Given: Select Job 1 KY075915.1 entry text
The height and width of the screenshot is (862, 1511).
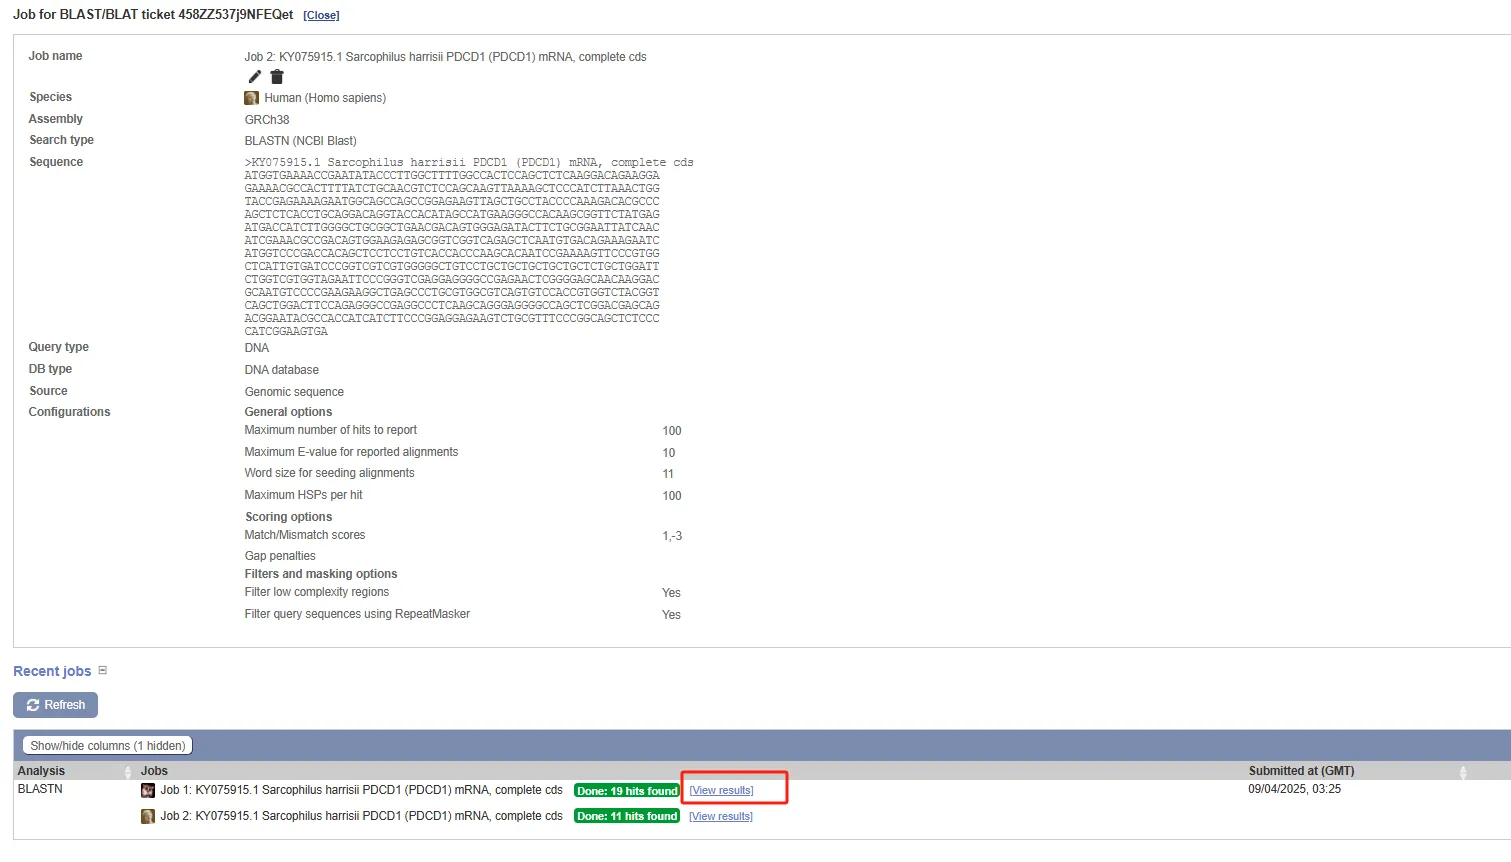Looking at the screenshot, I should [361, 790].
